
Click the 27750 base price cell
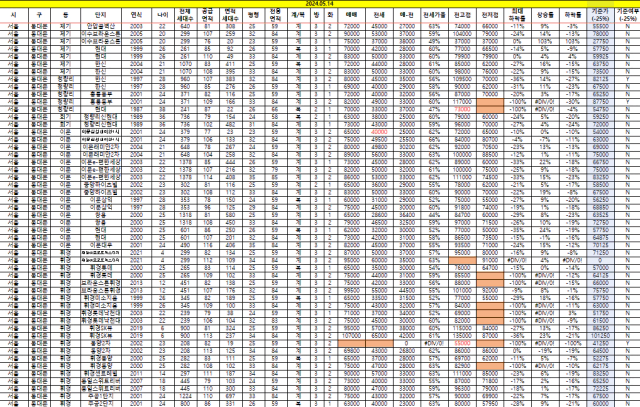pyautogui.click(x=600, y=41)
